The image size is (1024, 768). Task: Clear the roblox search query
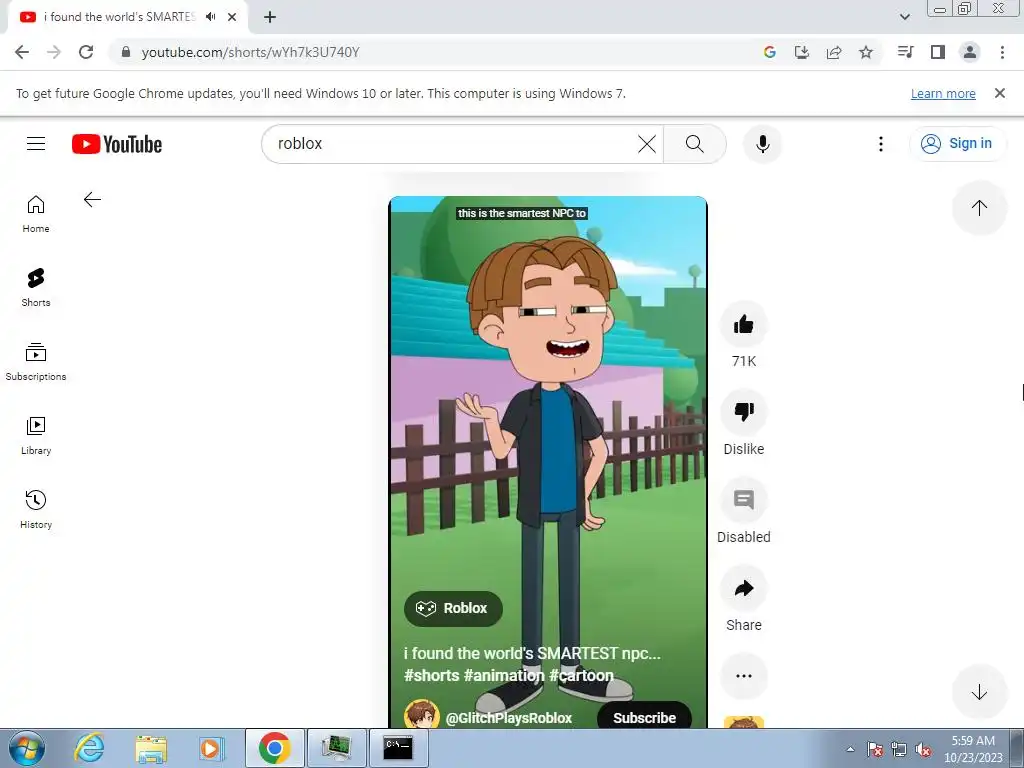pyautogui.click(x=647, y=144)
